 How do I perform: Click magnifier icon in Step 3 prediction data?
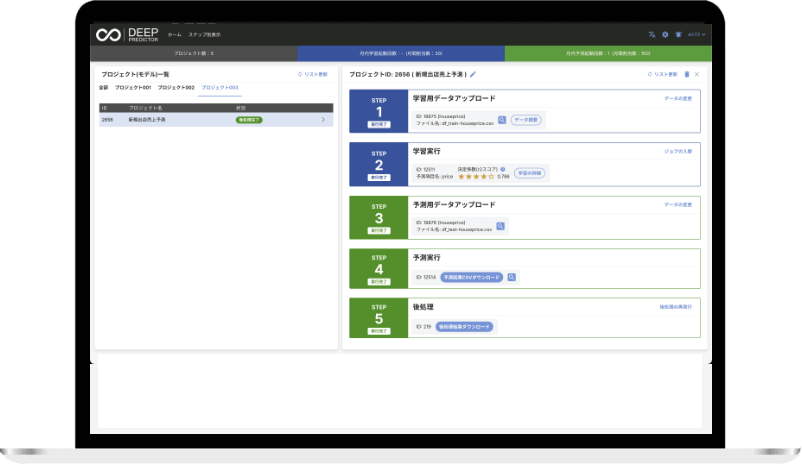(x=501, y=226)
